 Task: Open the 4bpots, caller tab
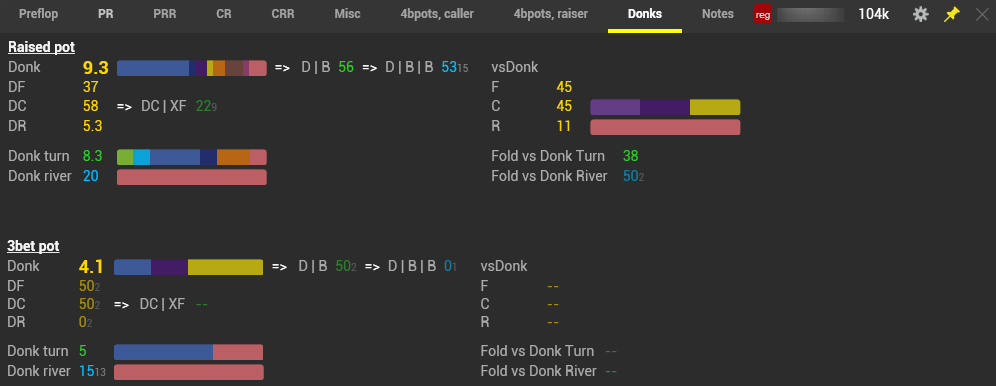pos(437,14)
